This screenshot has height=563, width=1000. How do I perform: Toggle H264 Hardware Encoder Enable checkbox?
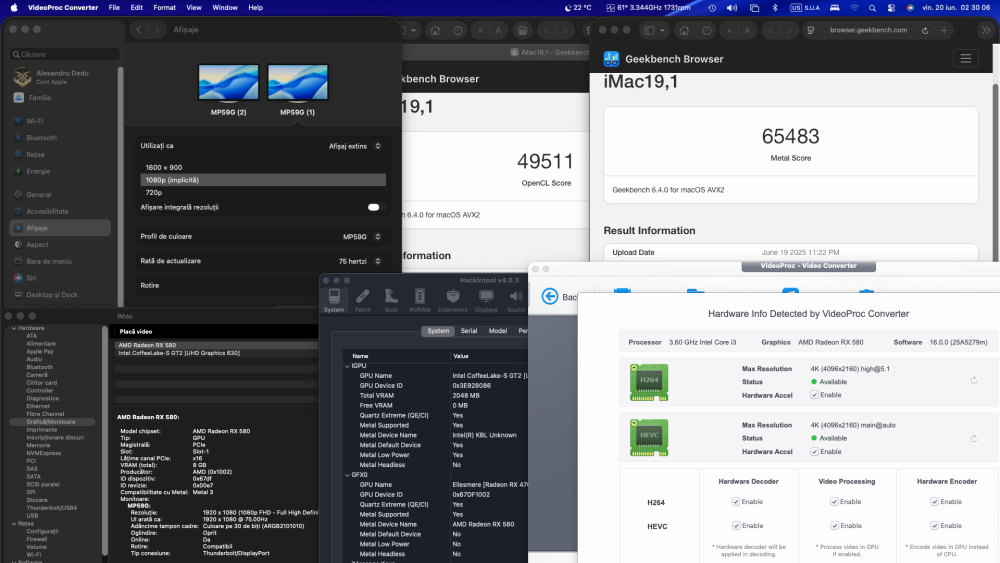click(x=934, y=502)
